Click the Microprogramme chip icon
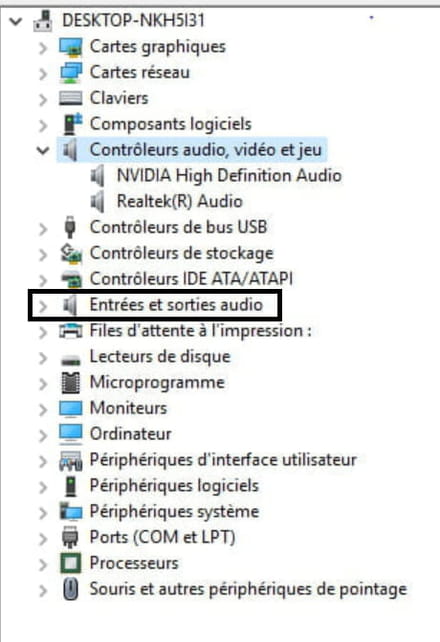The height and width of the screenshot is (642, 440). coord(71,382)
